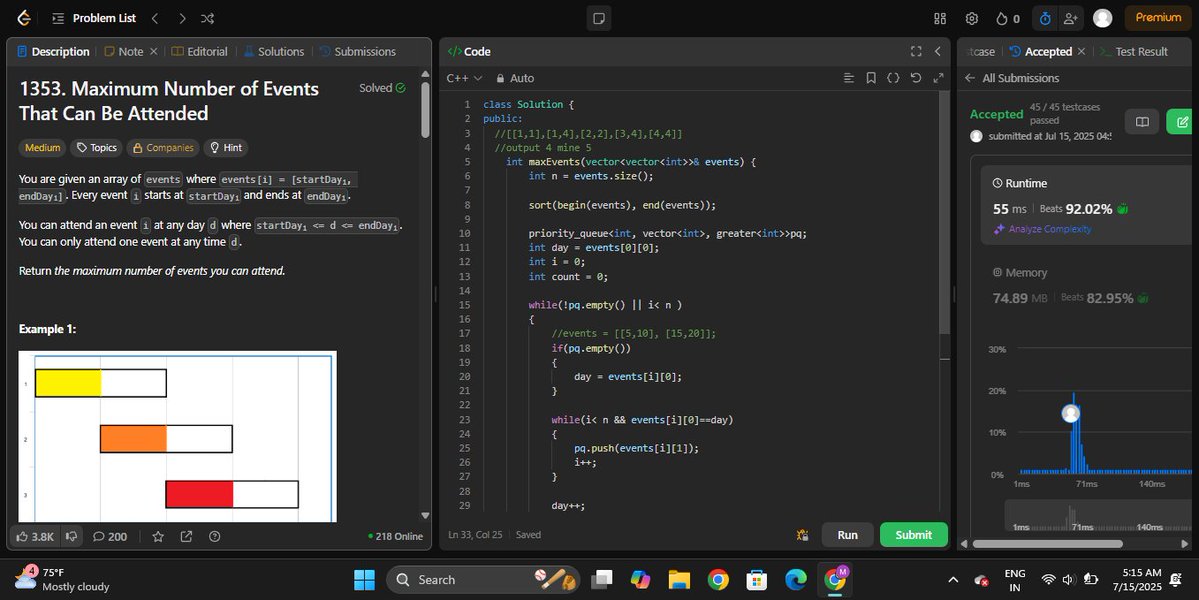Dislike the problem with thumbs down
This screenshot has height=600, width=1199.
pyautogui.click(x=71, y=537)
